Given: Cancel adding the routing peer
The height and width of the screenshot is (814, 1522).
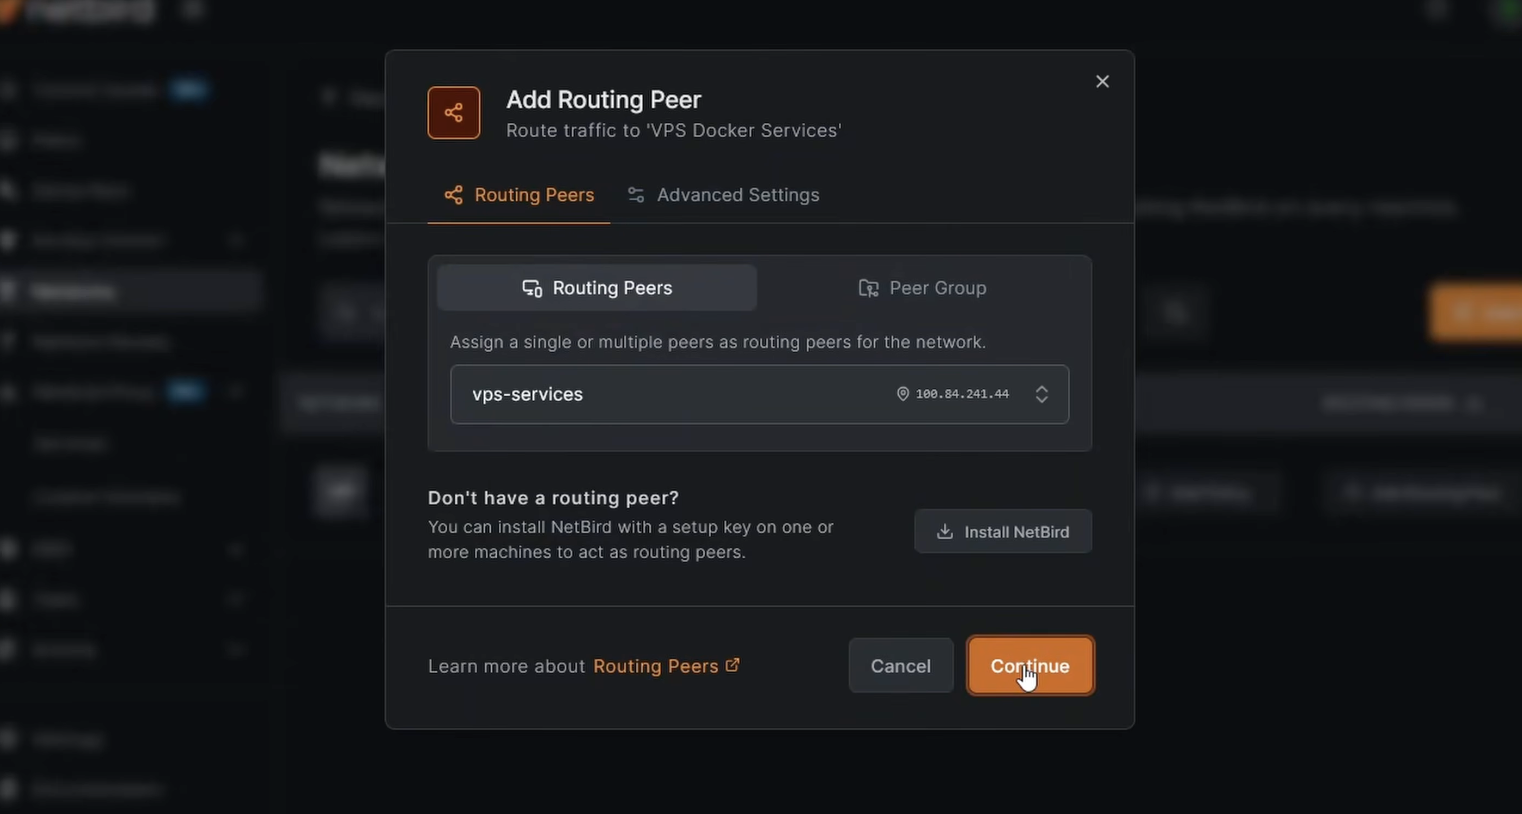Looking at the screenshot, I should tap(900, 666).
